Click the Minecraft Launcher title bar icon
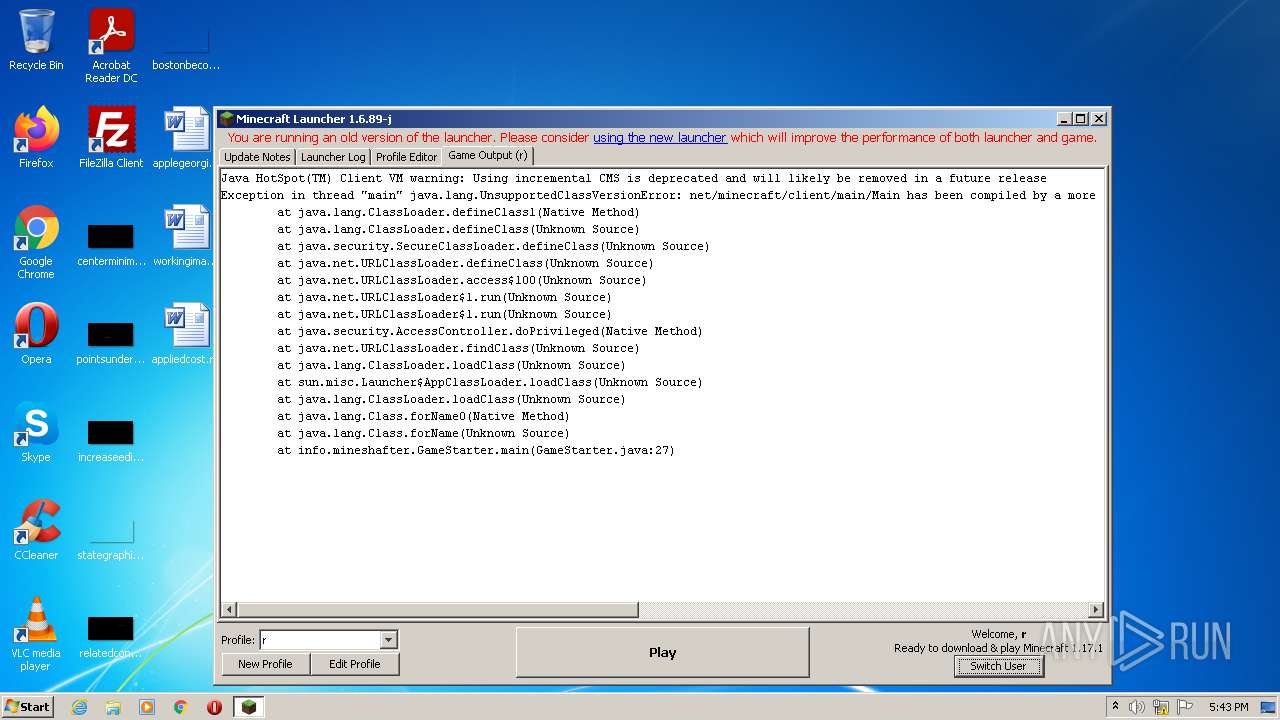Viewport: 1280px width, 720px height. [x=227, y=119]
